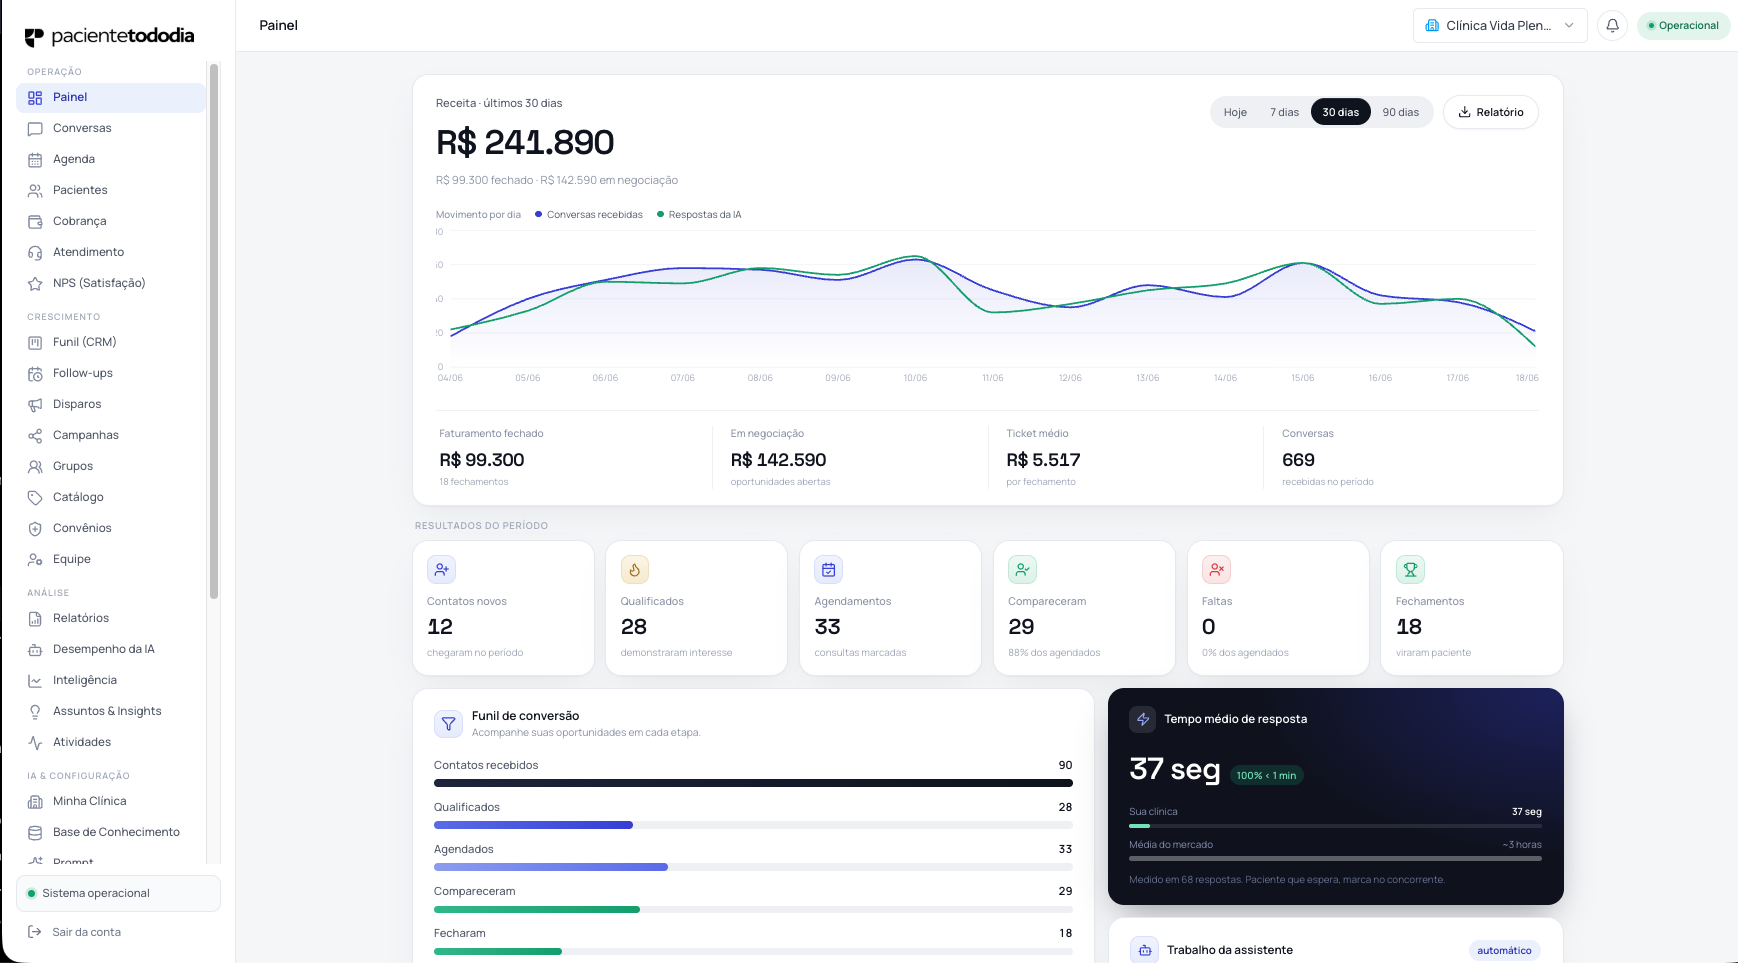Viewport: 1738px width, 963px height.
Task: Click the Funil de conversão filter icon
Action: point(448,723)
